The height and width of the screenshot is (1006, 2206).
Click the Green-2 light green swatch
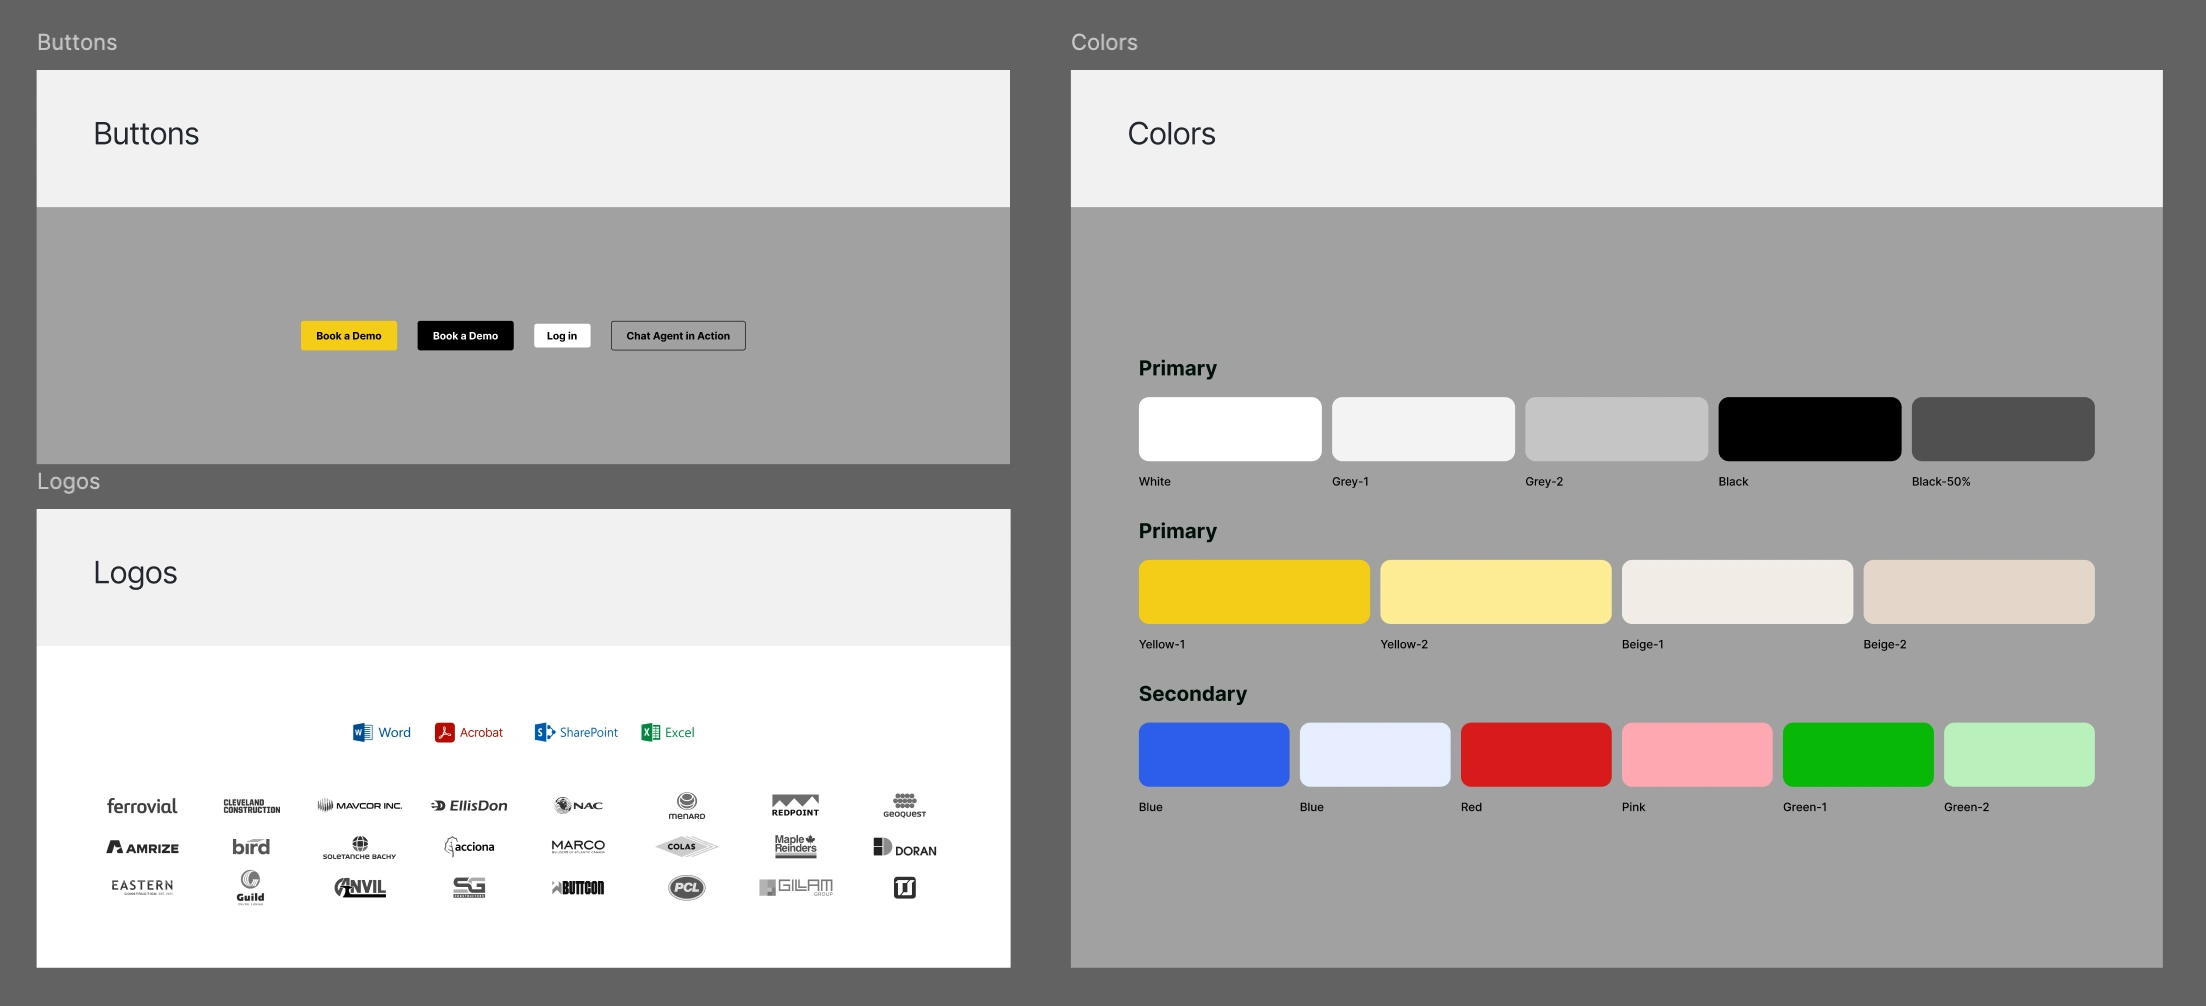click(x=2019, y=755)
